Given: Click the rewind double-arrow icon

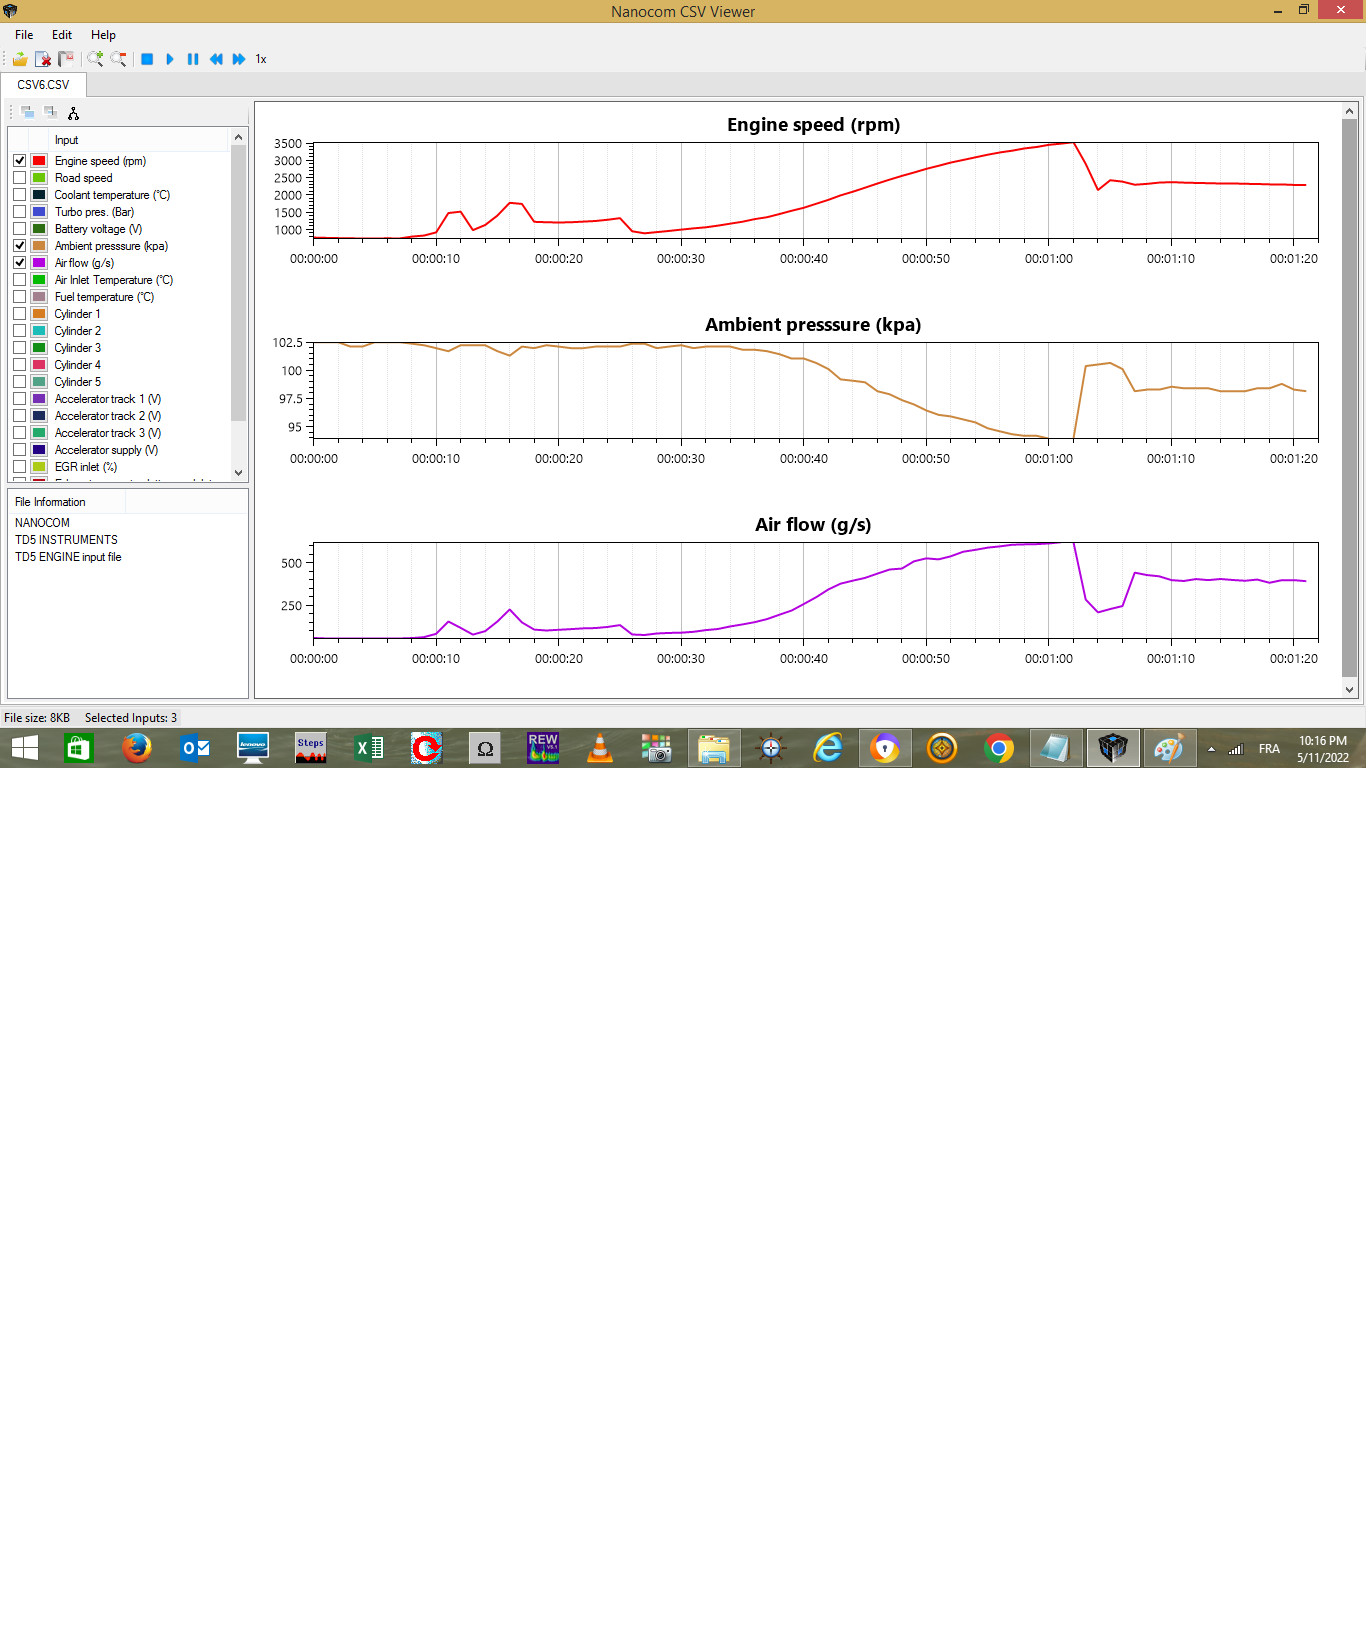Looking at the screenshot, I should point(216,59).
